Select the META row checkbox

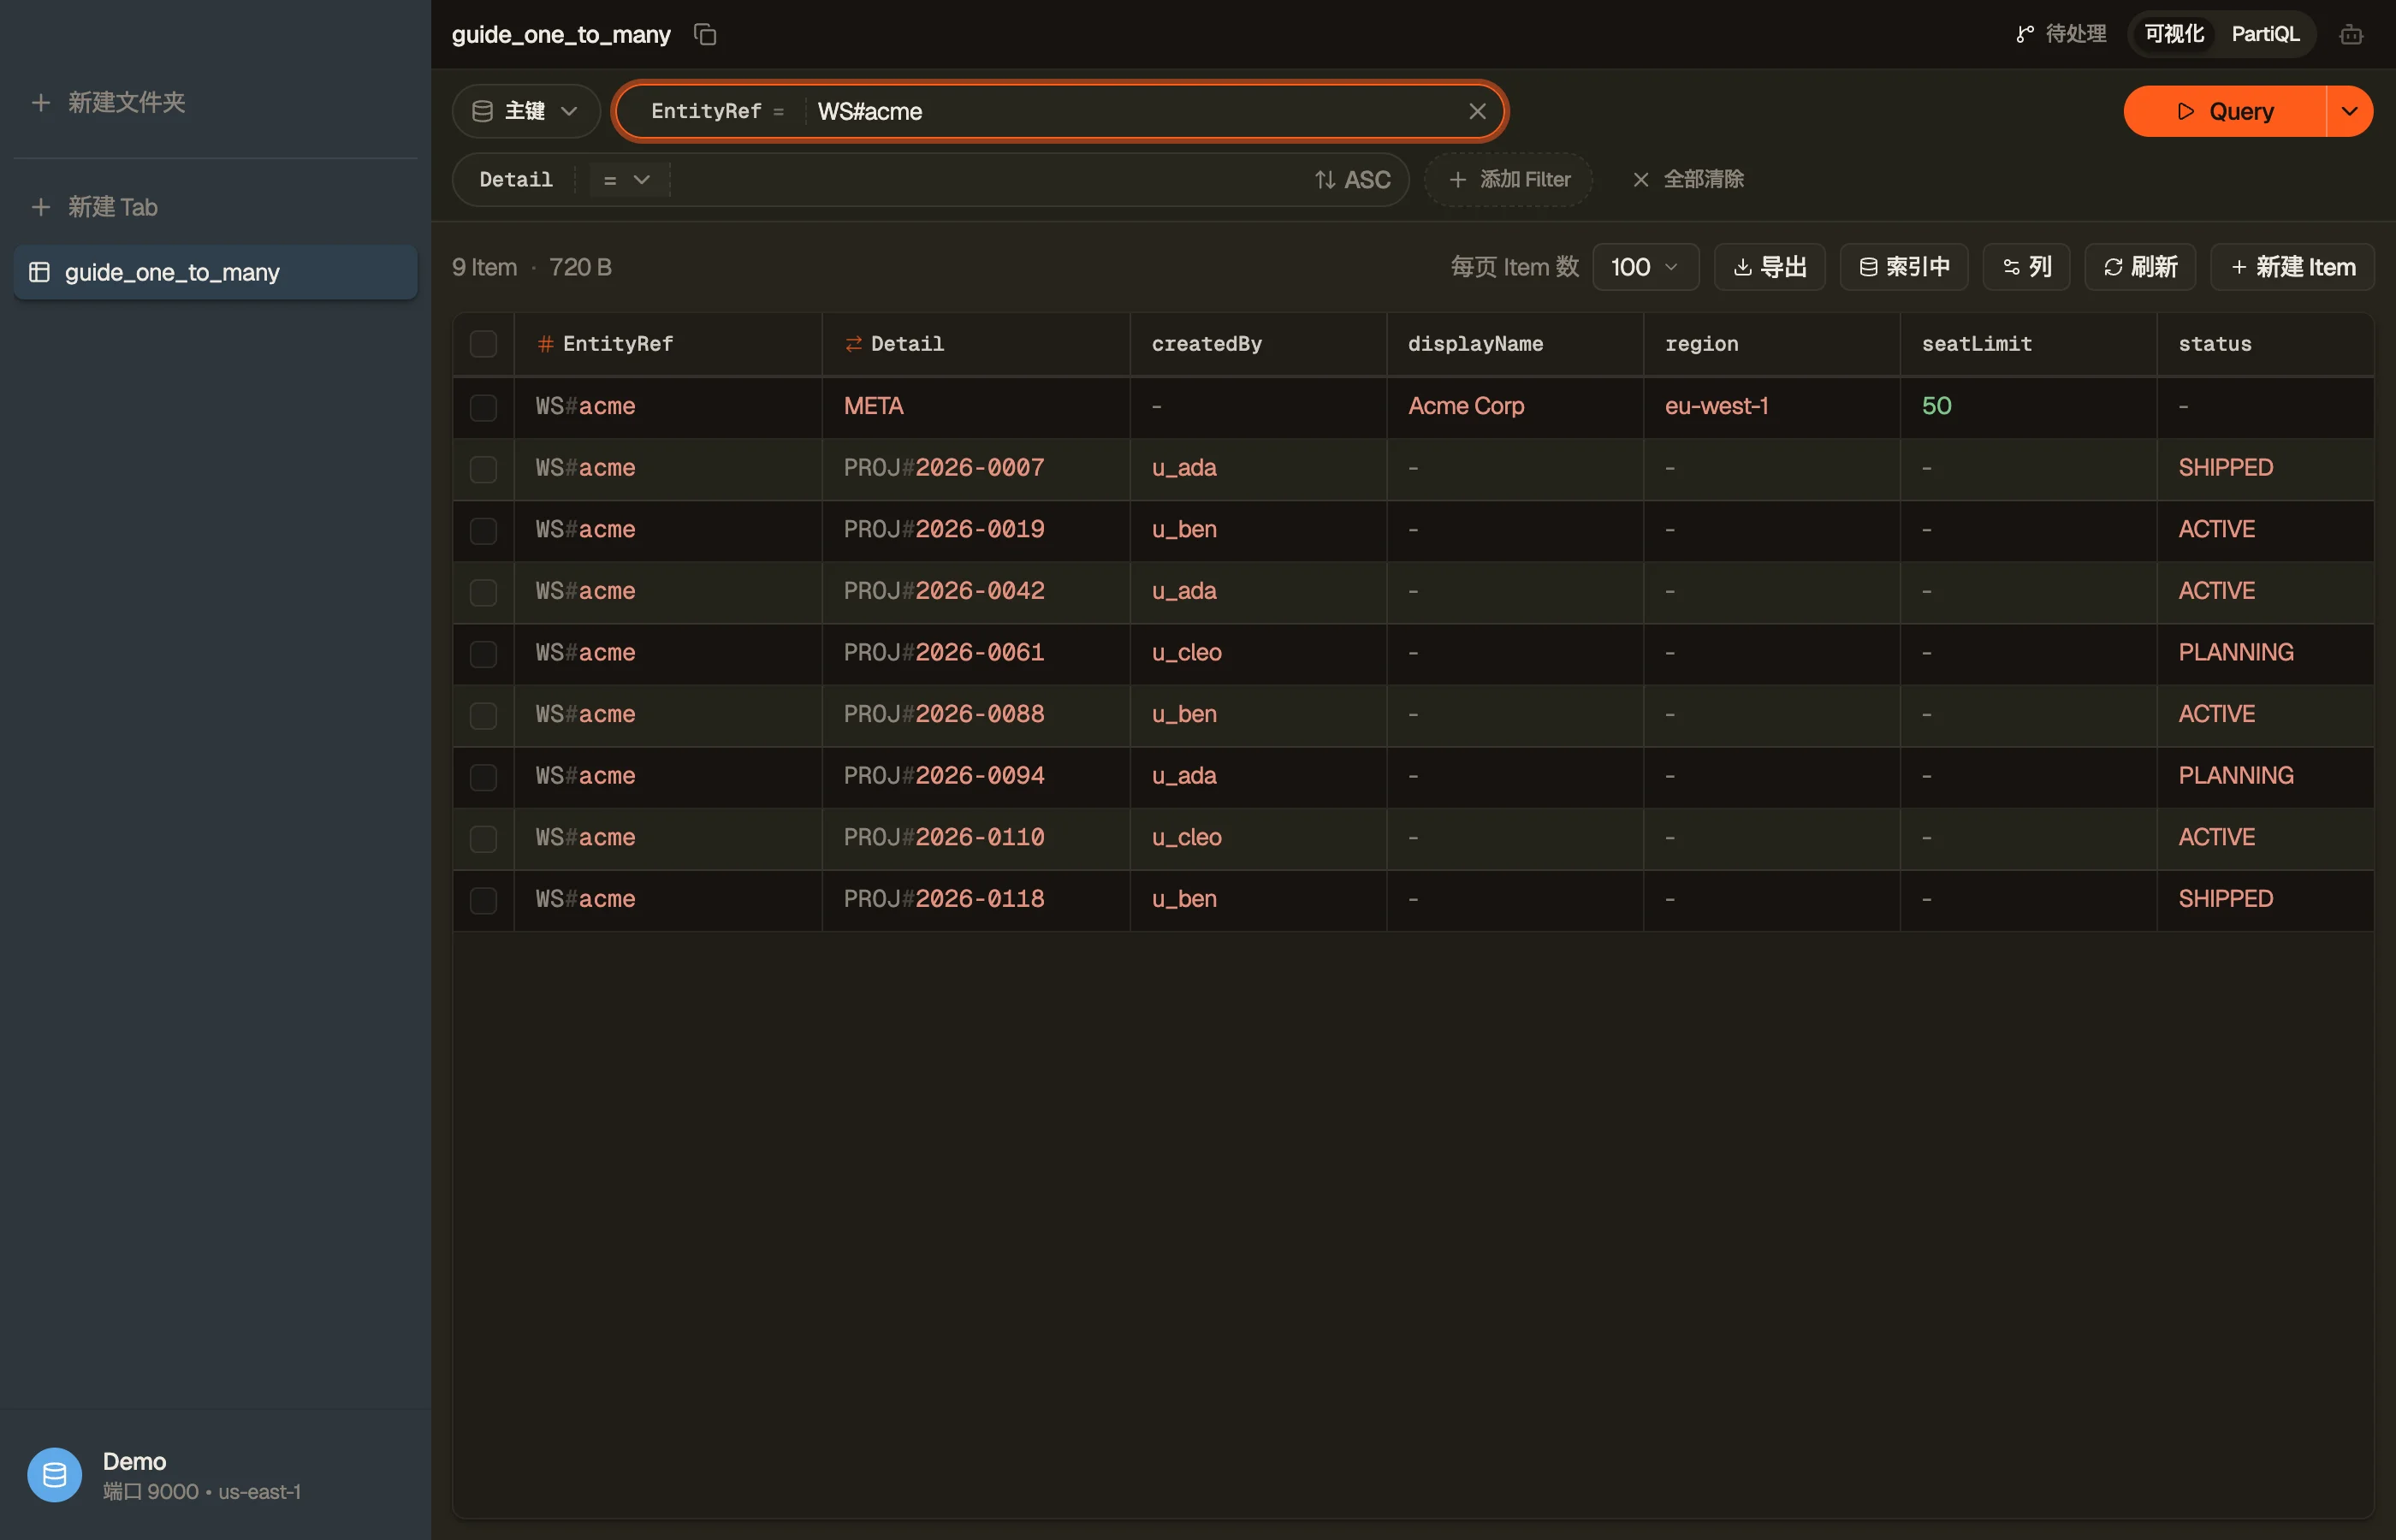point(483,406)
